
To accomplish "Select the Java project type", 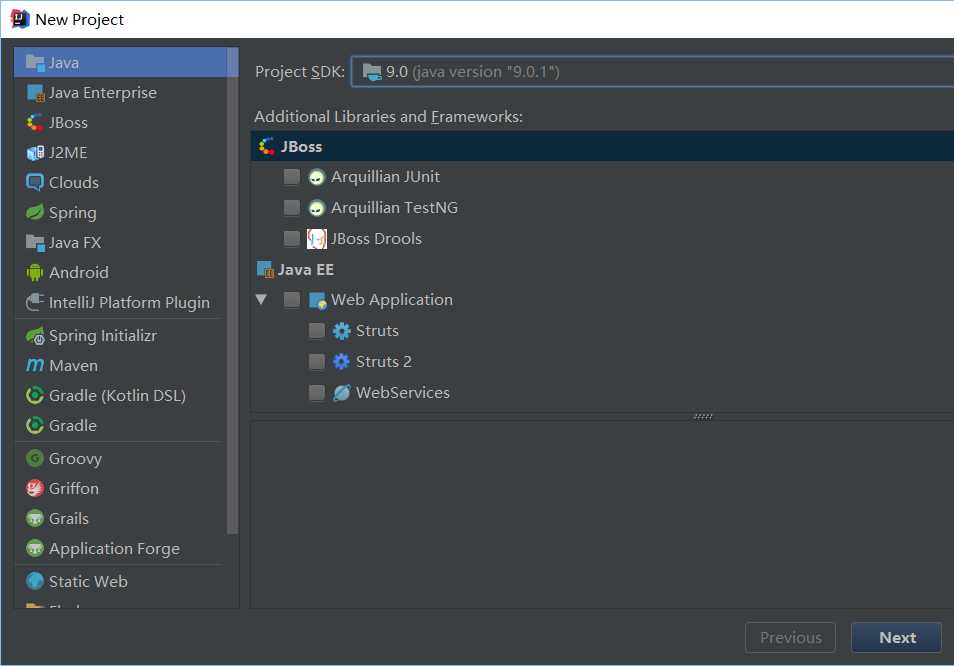I will pos(120,63).
